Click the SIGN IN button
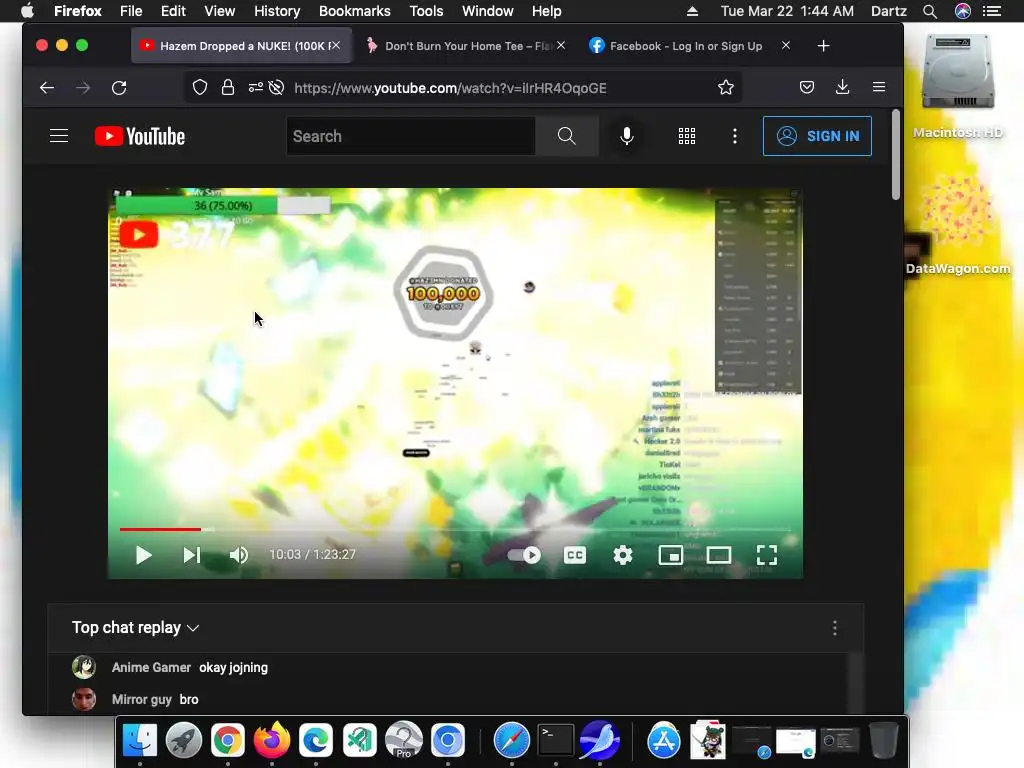1024x768 pixels. tap(817, 136)
